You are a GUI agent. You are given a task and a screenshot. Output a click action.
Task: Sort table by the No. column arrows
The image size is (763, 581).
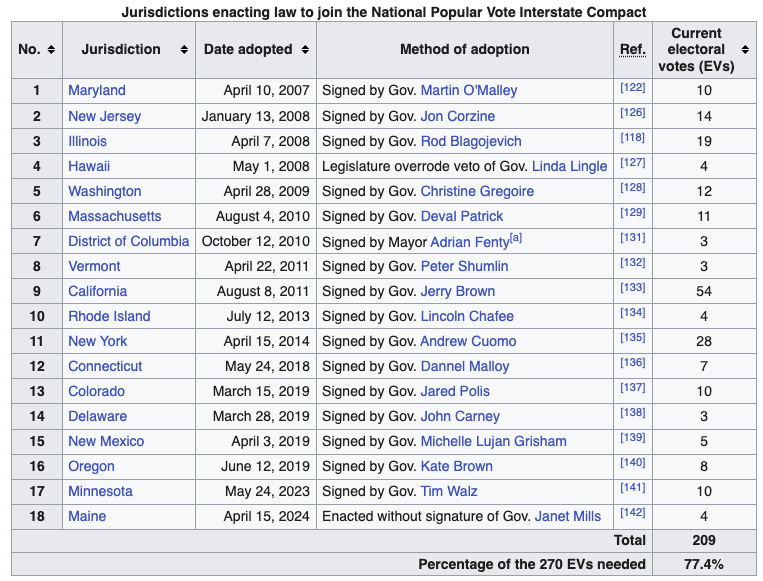pos(51,50)
